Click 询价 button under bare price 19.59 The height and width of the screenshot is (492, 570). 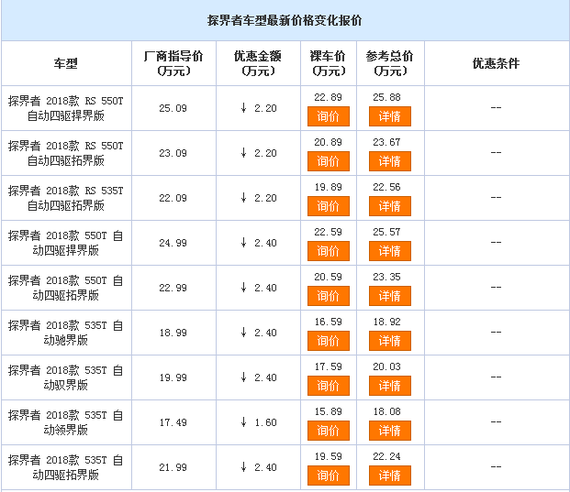328,476
